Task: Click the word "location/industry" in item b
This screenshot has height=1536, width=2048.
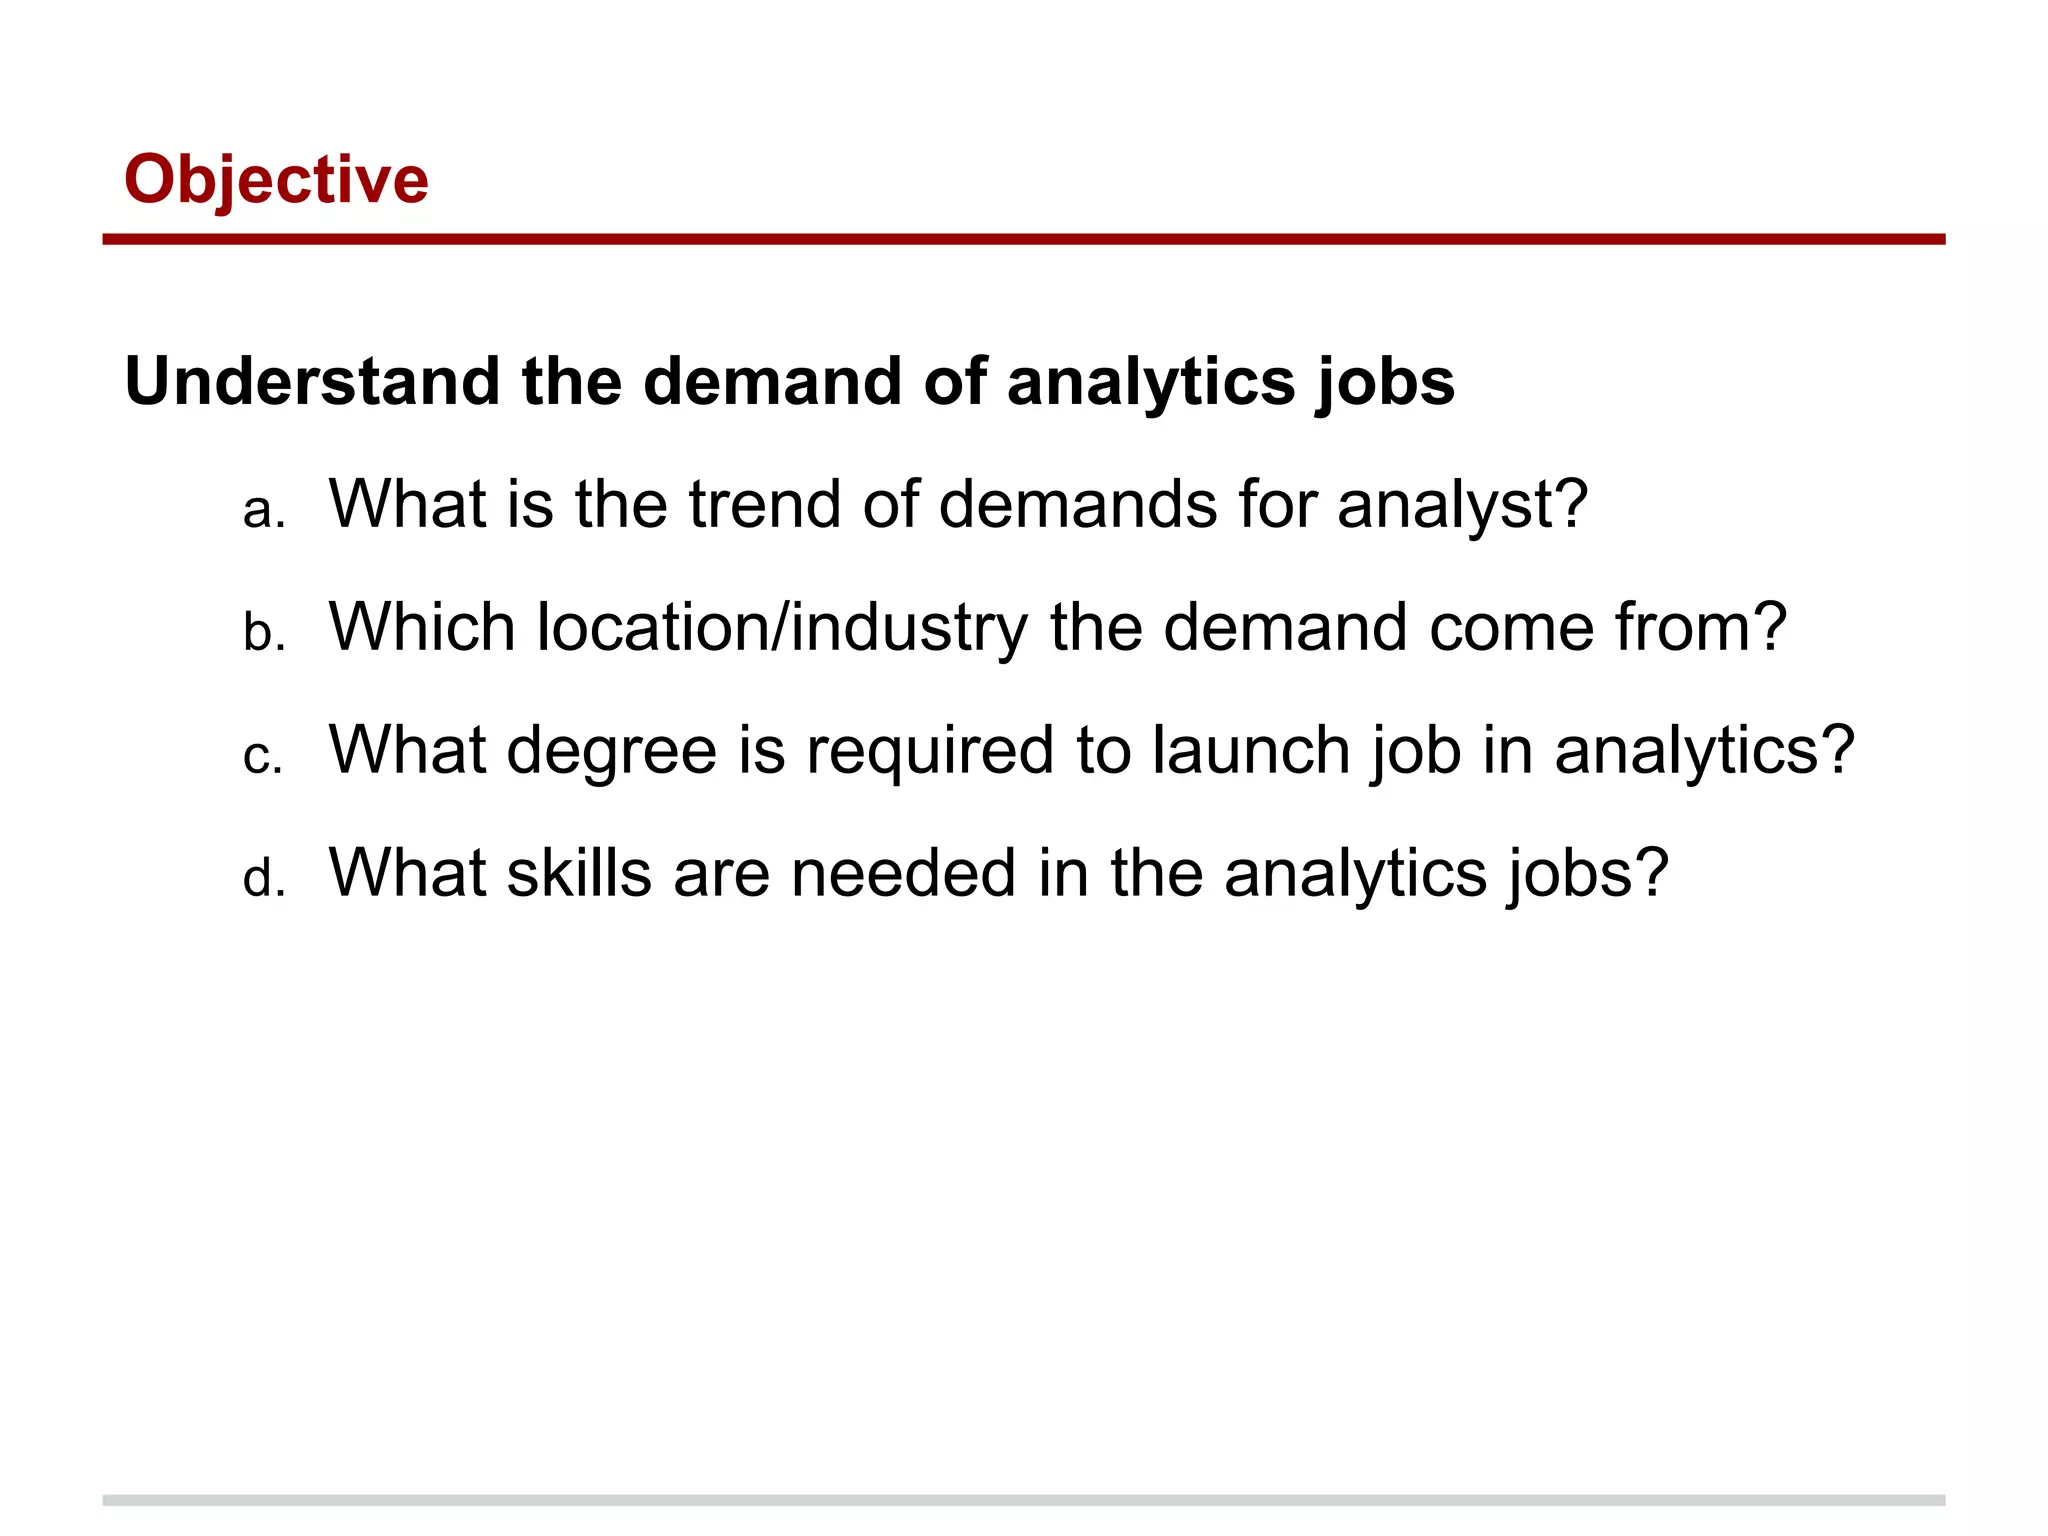Action: pyautogui.click(x=782, y=628)
